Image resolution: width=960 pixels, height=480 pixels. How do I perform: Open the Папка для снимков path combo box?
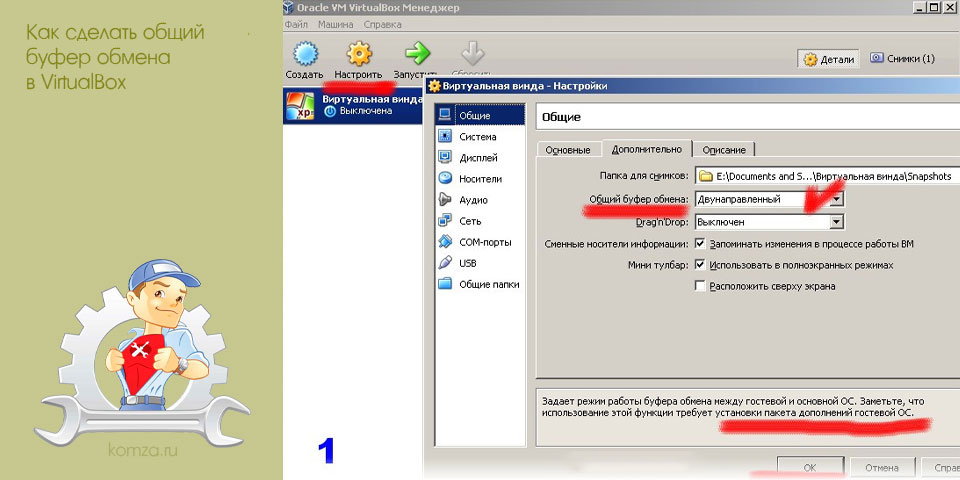[x=827, y=176]
